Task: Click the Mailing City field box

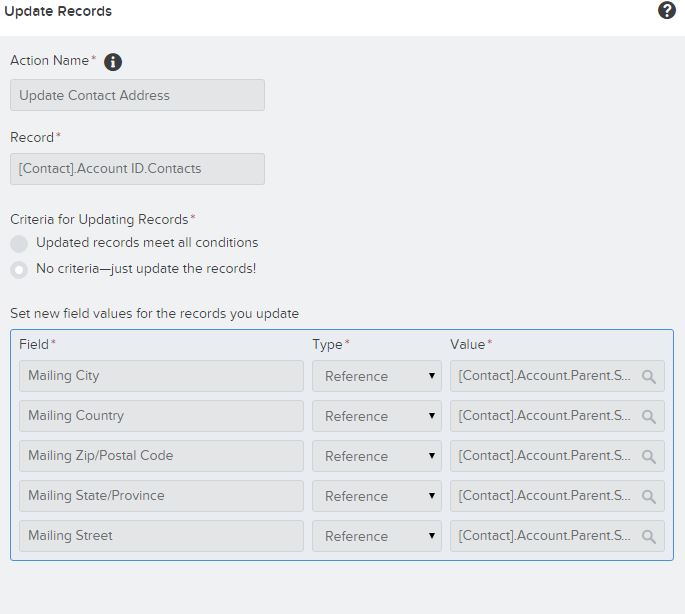Action: tap(161, 376)
